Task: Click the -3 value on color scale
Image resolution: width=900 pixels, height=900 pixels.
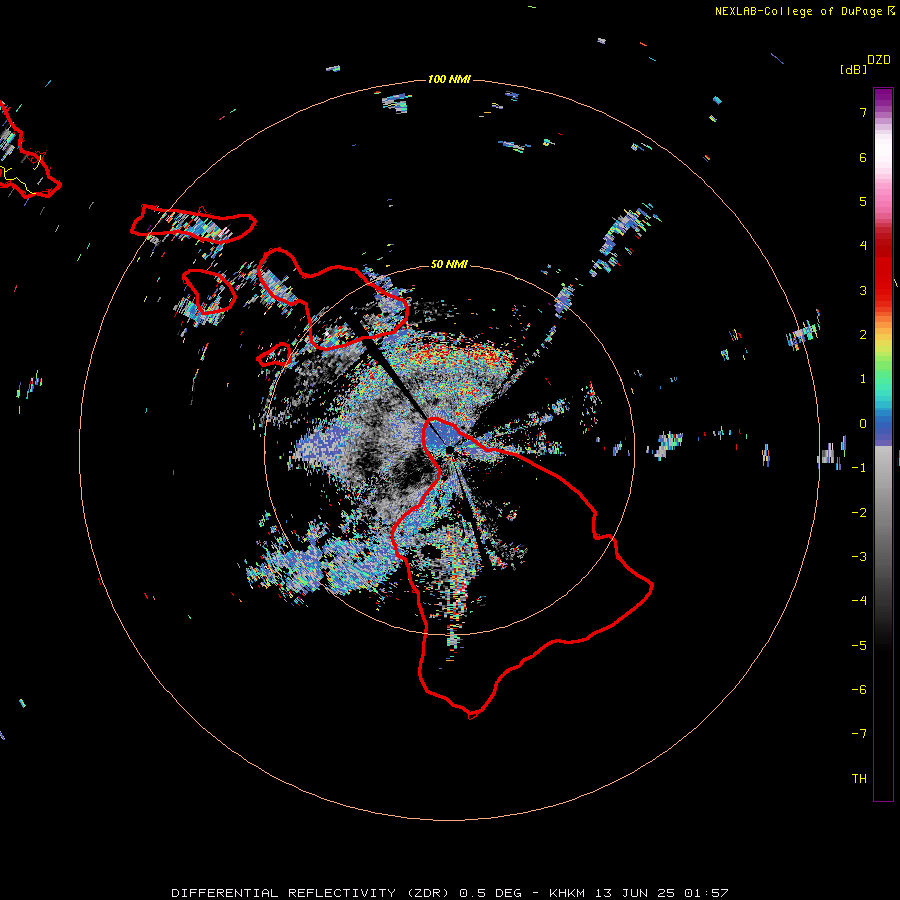Action: (x=859, y=557)
